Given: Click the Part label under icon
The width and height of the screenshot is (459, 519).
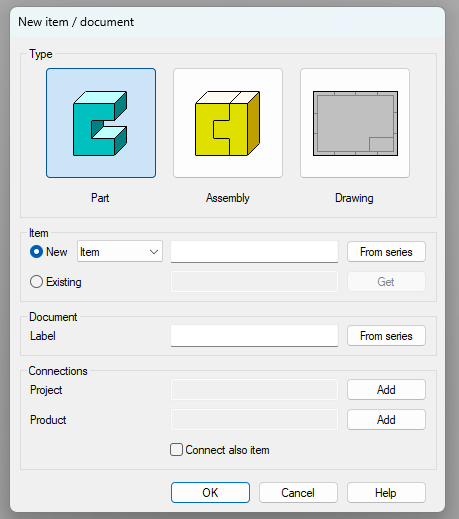Looking at the screenshot, I should 100,198.
